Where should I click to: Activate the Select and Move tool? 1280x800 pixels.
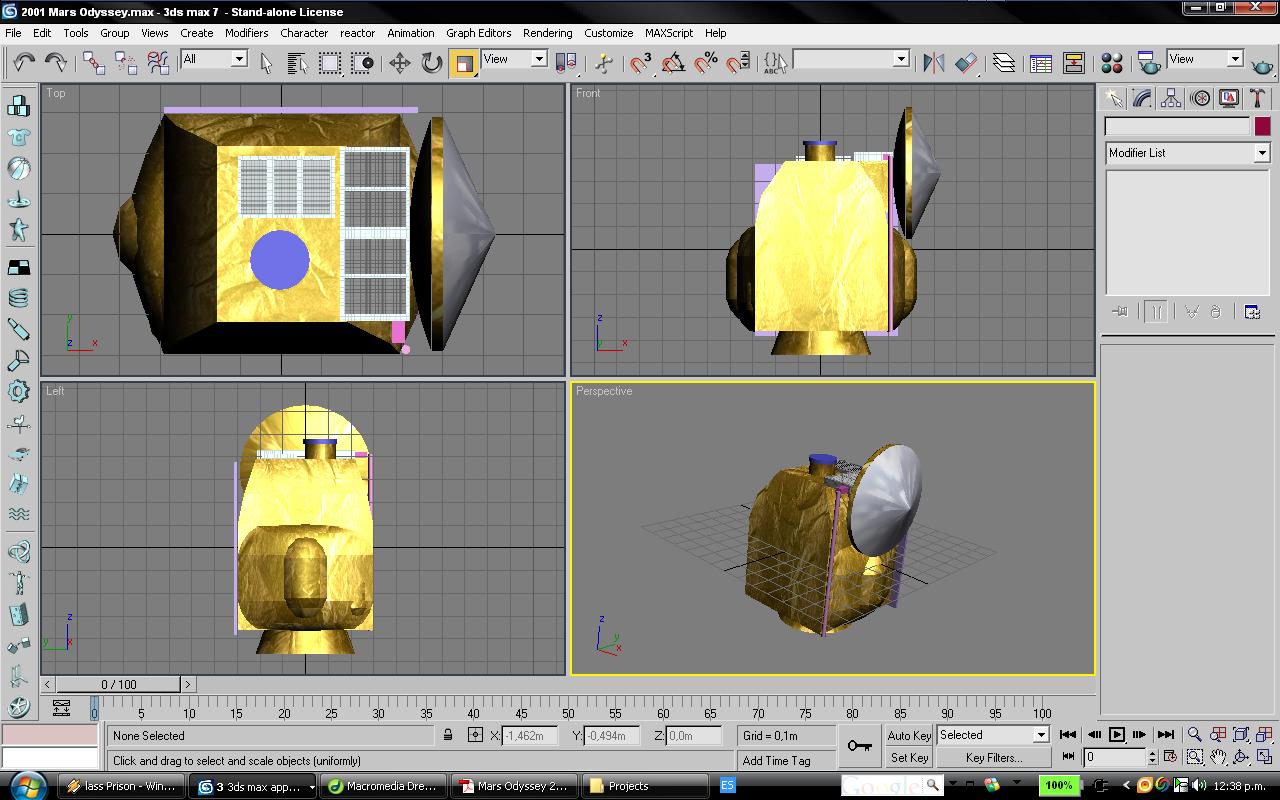click(400, 63)
